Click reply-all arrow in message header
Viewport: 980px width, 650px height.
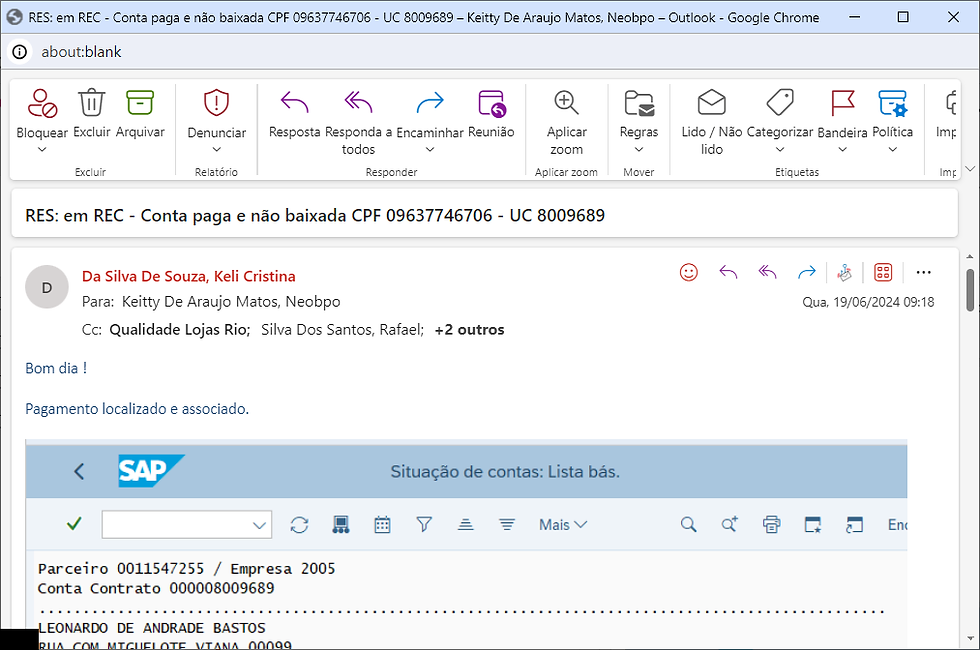coord(768,272)
